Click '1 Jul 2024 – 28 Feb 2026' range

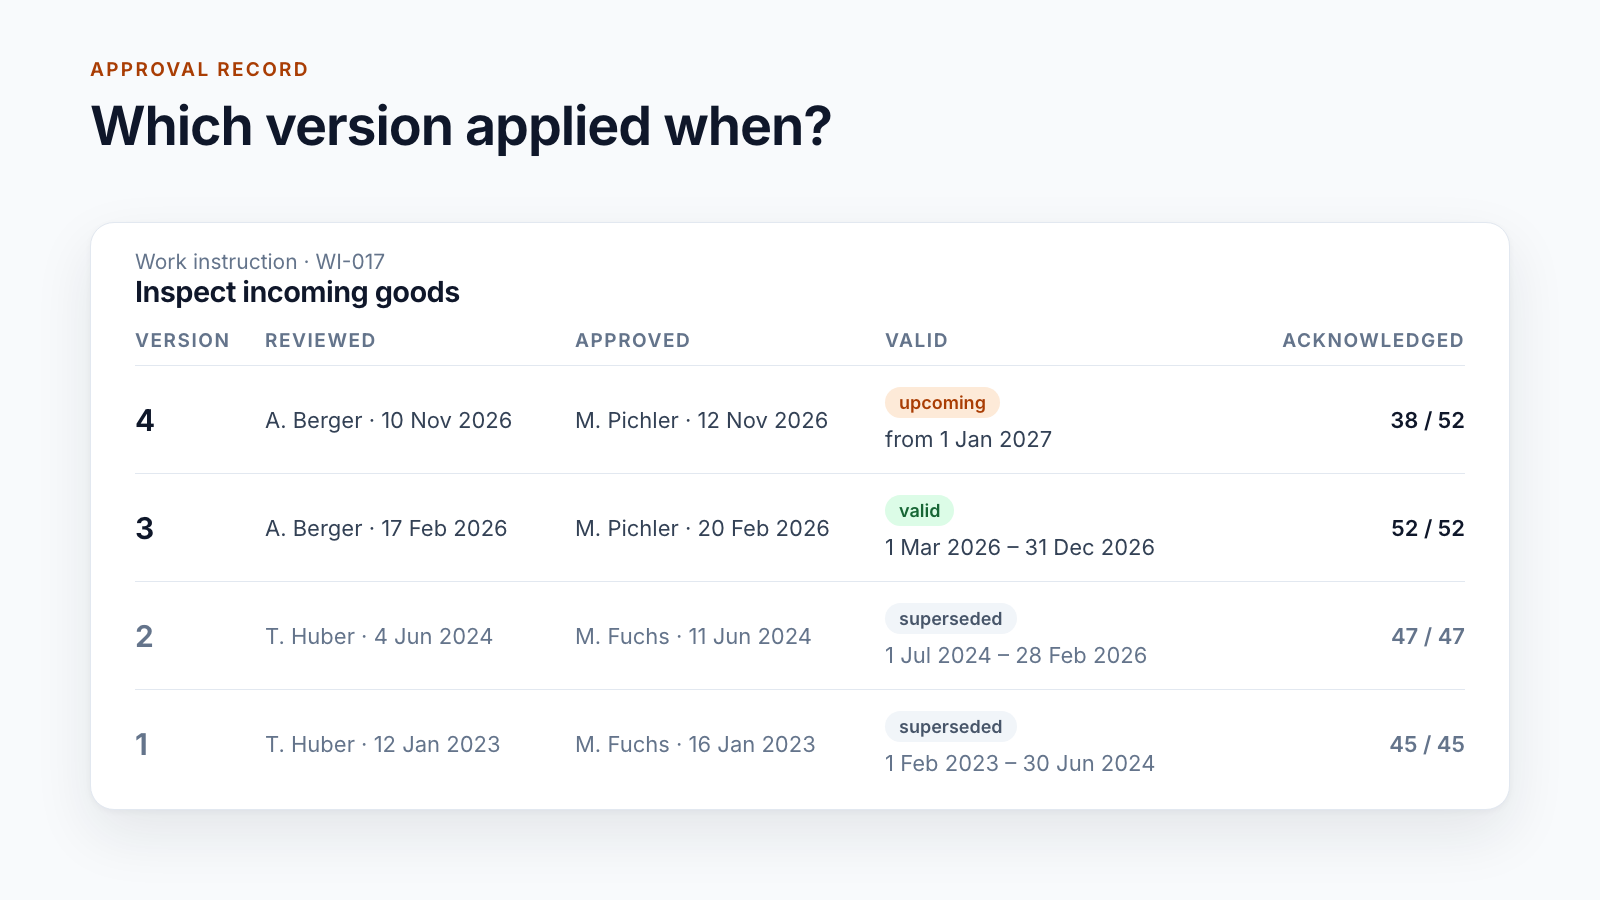coord(1016,655)
